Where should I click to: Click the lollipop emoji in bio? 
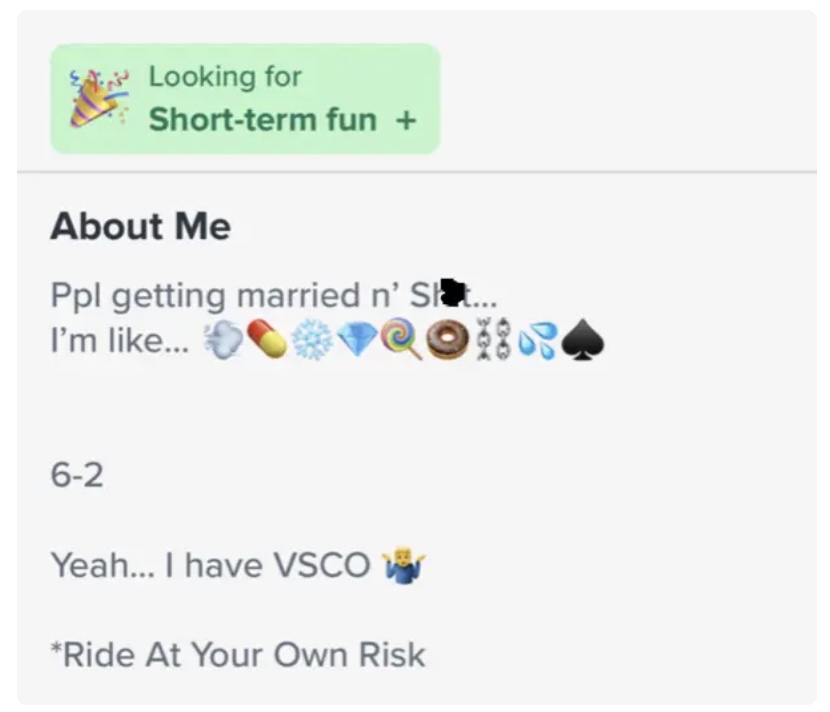coord(400,342)
